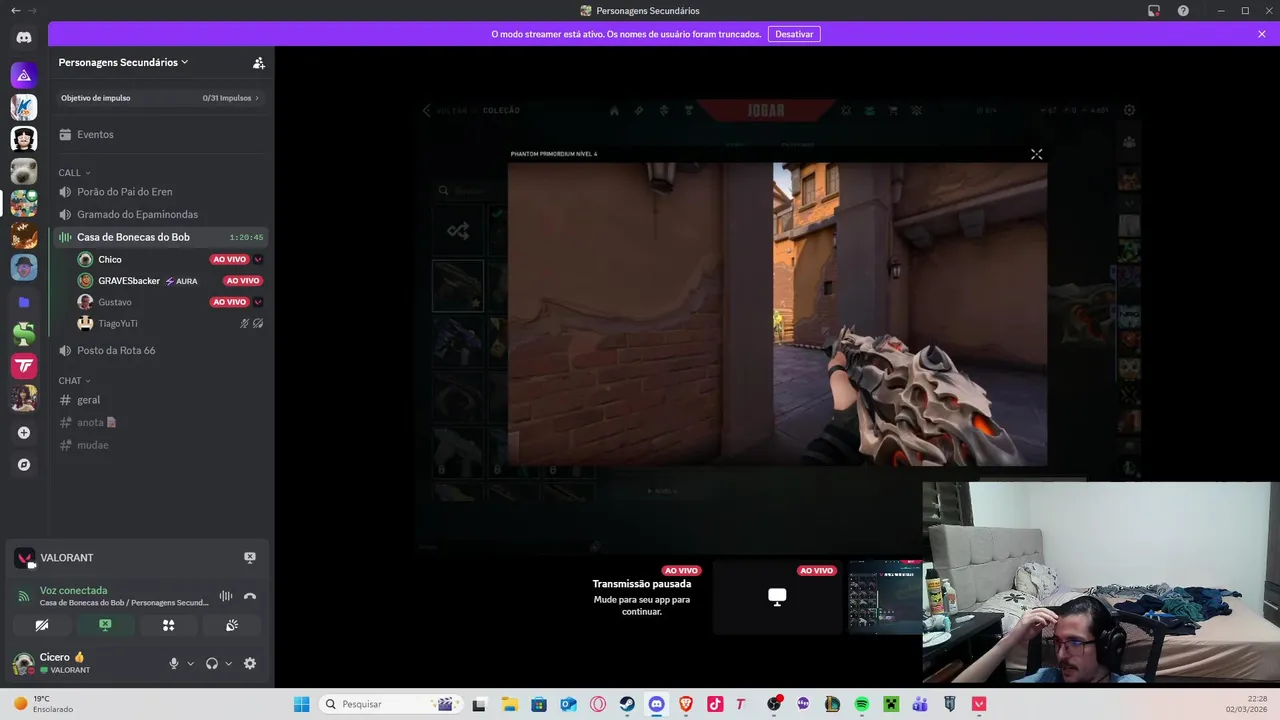Open the purple triangle server in sidebar
The image size is (1280, 720).
coord(24,75)
